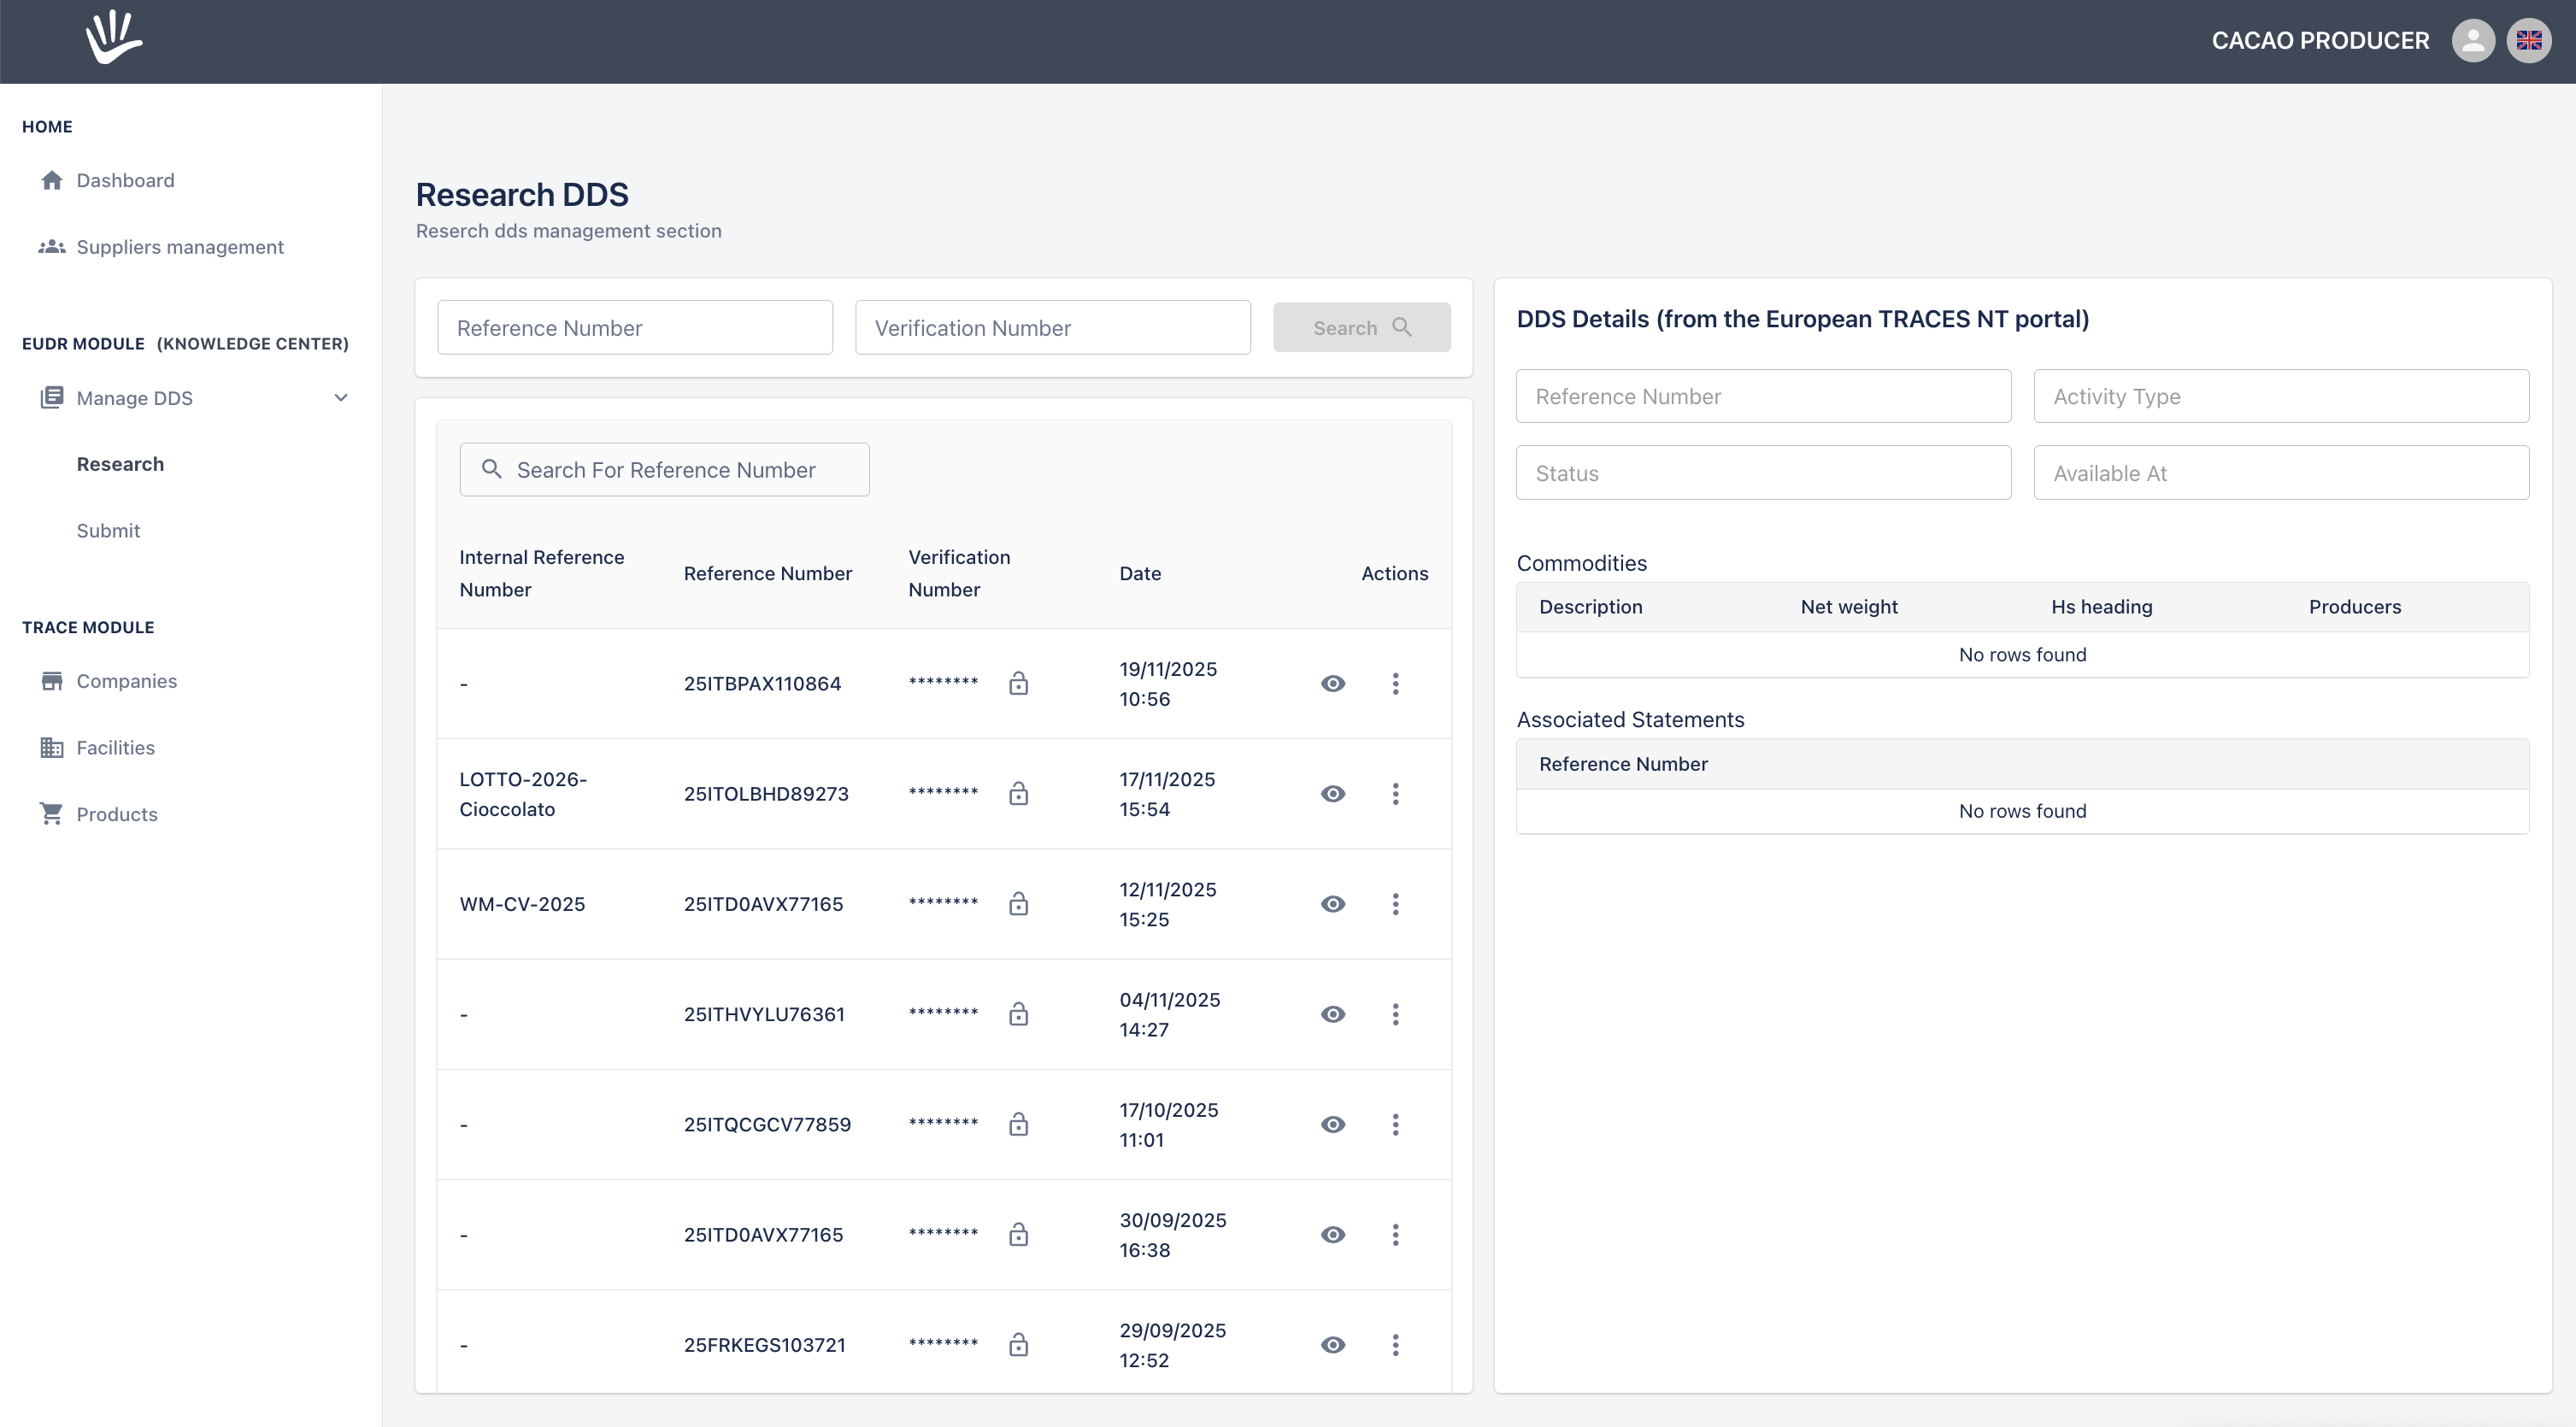
Task: Click the handprint logo
Action: tap(112, 38)
